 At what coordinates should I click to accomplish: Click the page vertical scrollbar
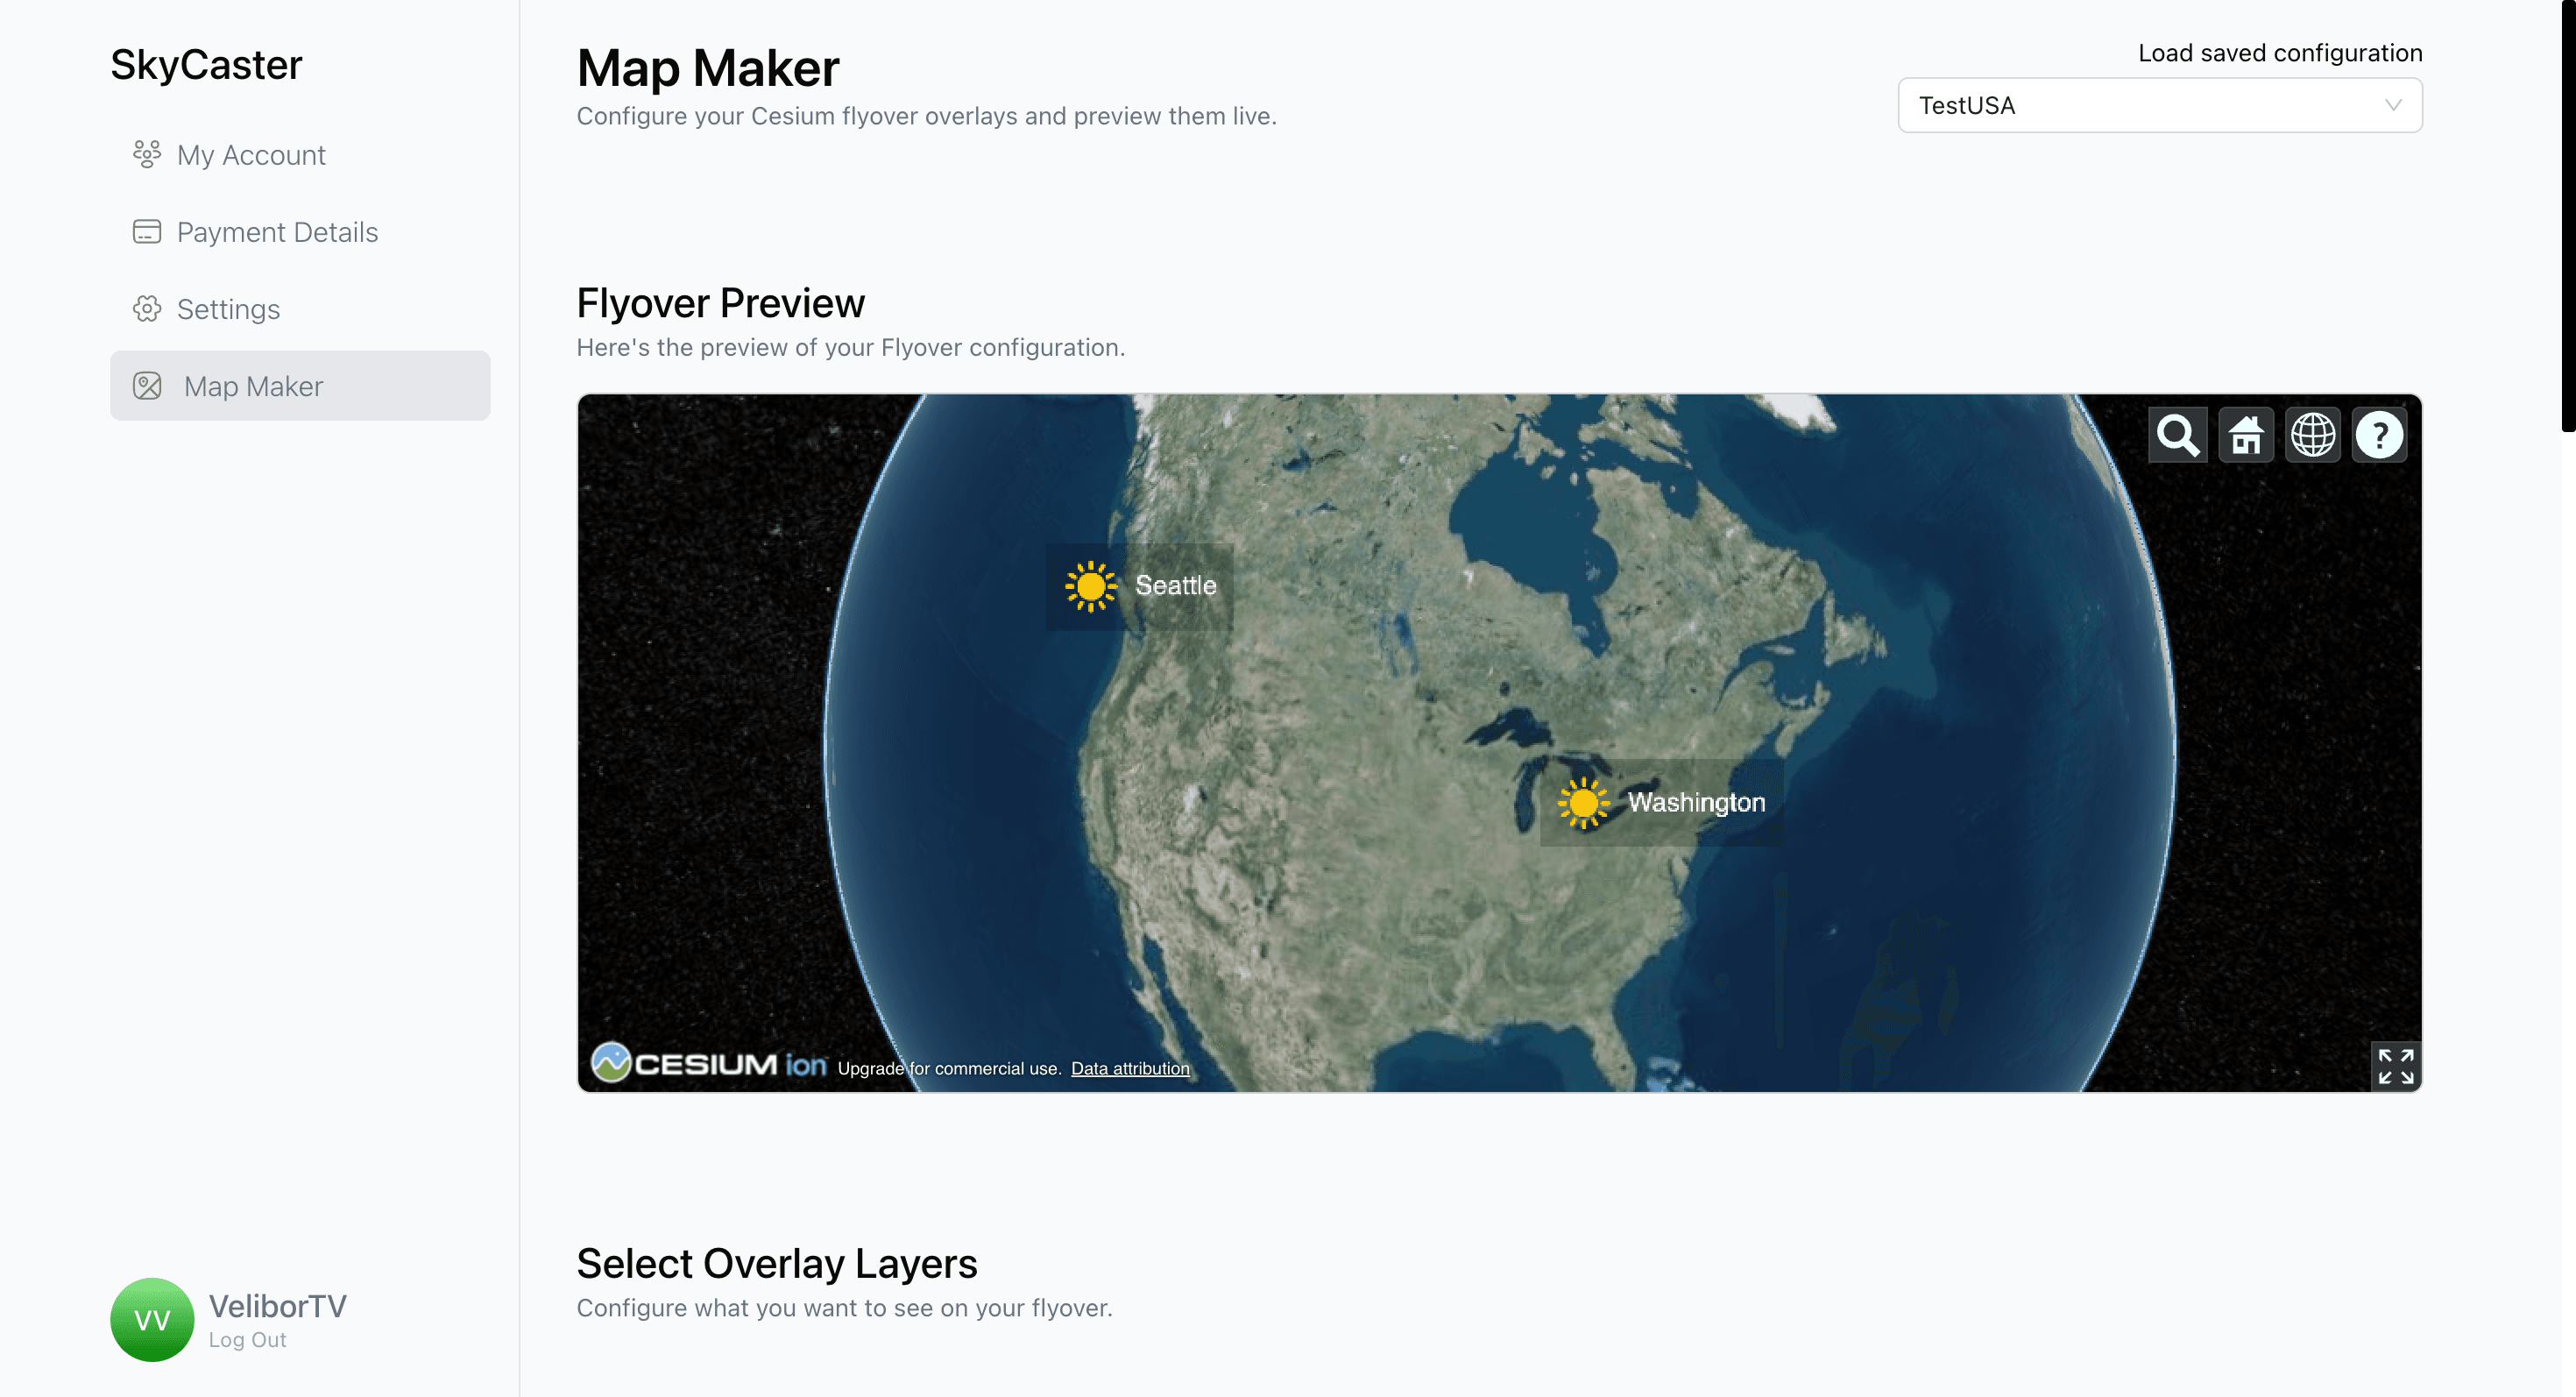[2568, 215]
